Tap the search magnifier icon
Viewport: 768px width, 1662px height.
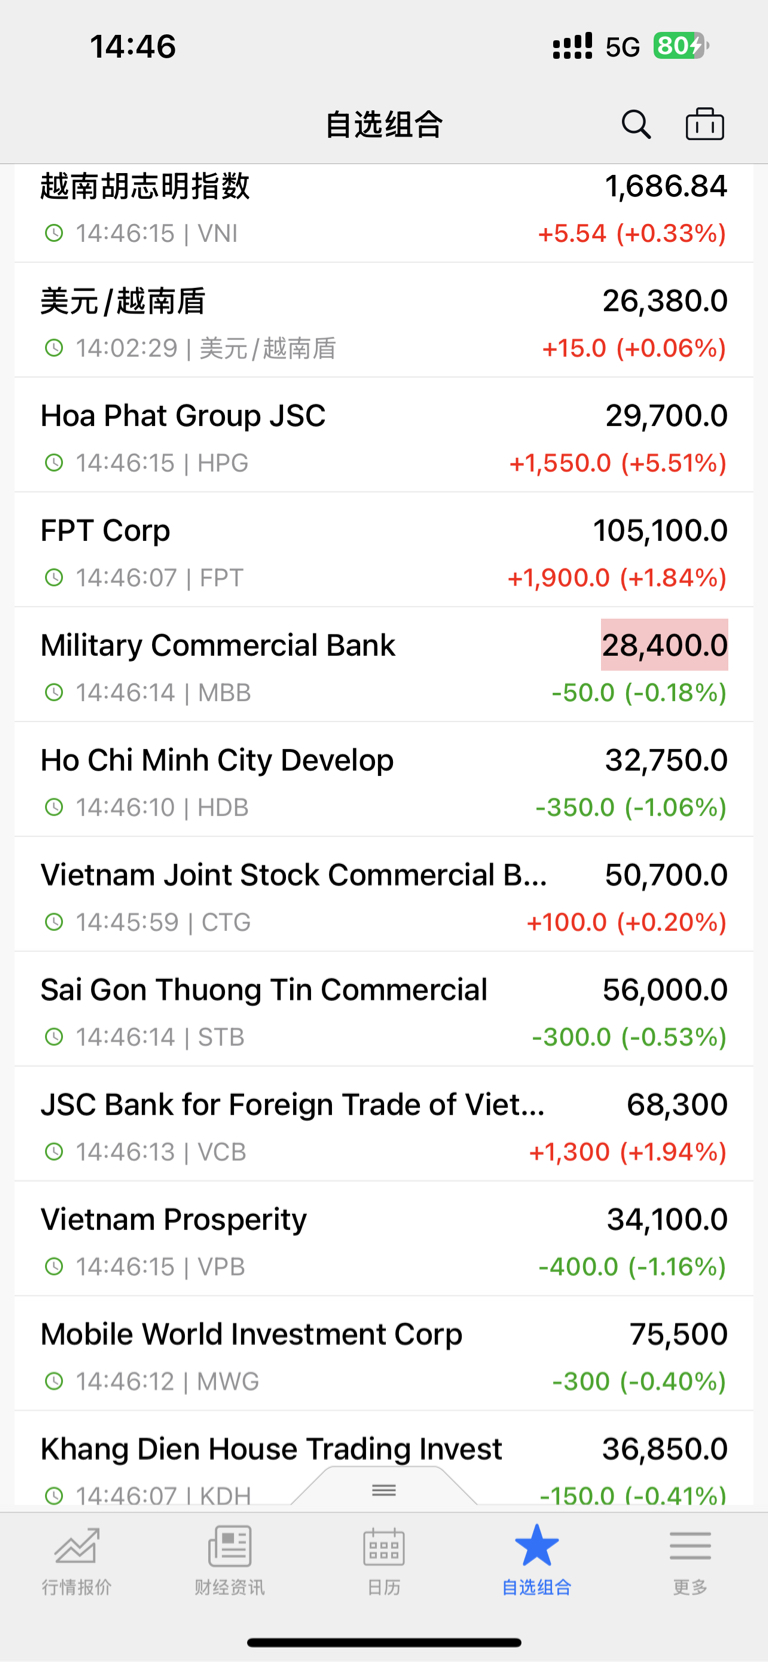coord(636,124)
